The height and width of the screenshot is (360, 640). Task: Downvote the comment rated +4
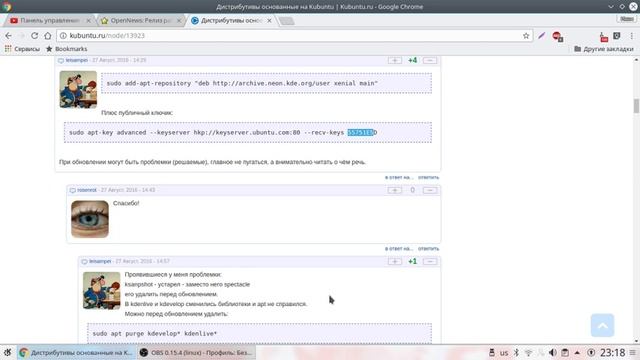point(430,60)
